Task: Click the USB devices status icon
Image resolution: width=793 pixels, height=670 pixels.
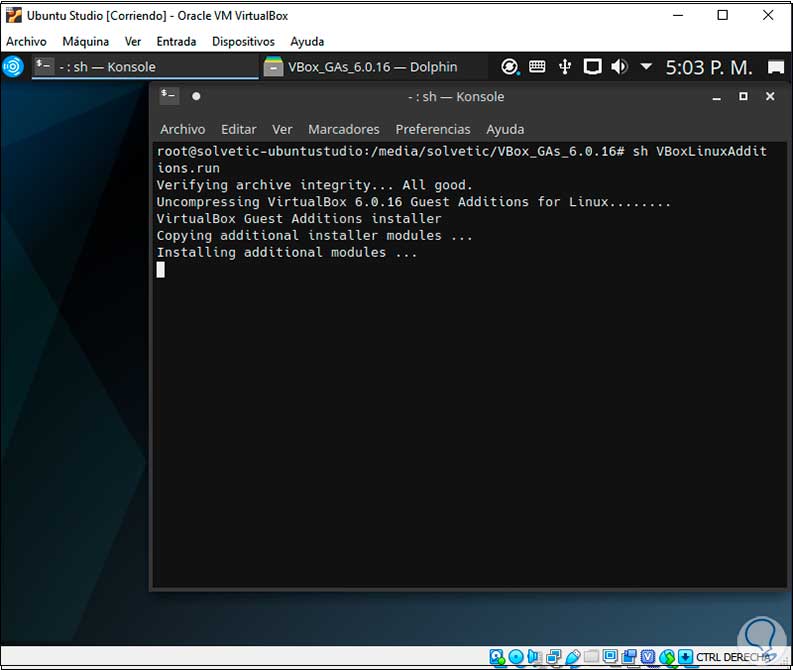Action: click(573, 657)
